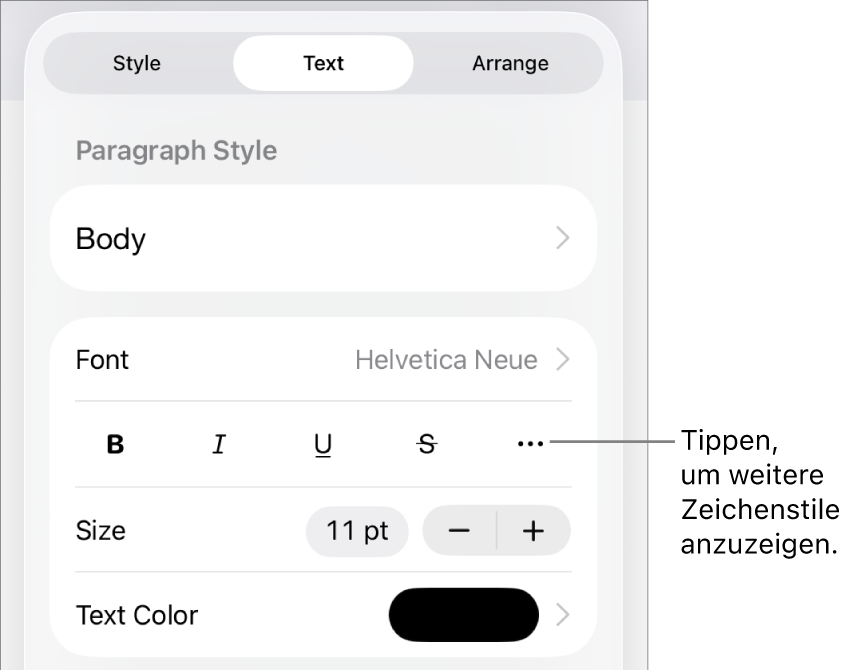Click the 11 pt size field
The image size is (865, 670).
tap(357, 531)
